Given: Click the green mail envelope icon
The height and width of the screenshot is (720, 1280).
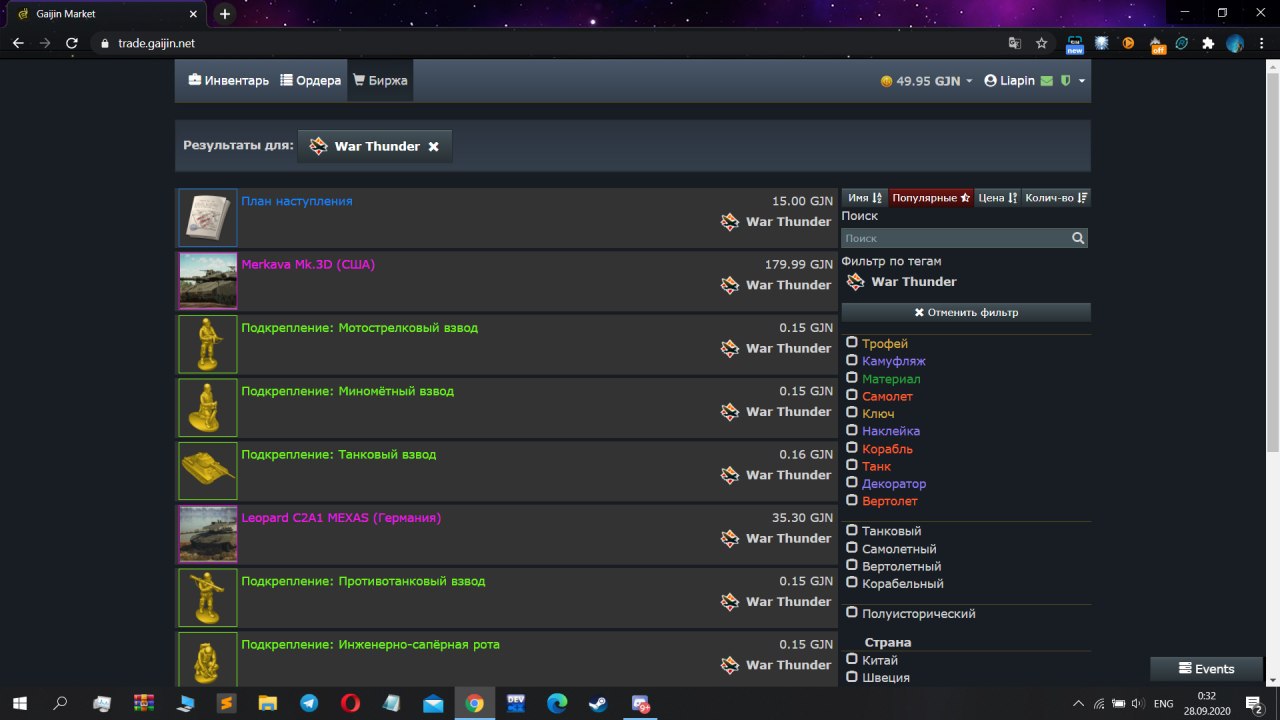Looking at the screenshot, I should pyautogui.click(x=1046, y=81).
